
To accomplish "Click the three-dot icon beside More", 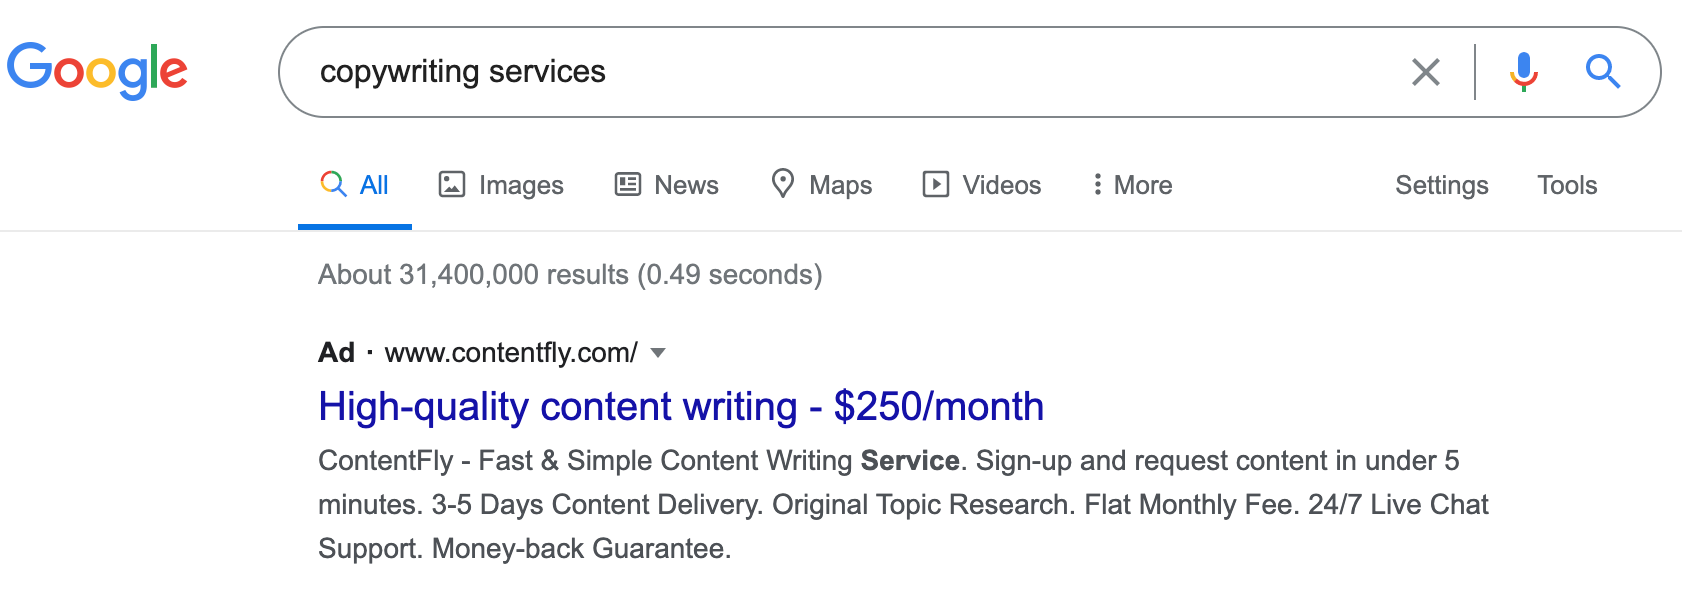I will pyautogui.click(x=1097, y=184).
